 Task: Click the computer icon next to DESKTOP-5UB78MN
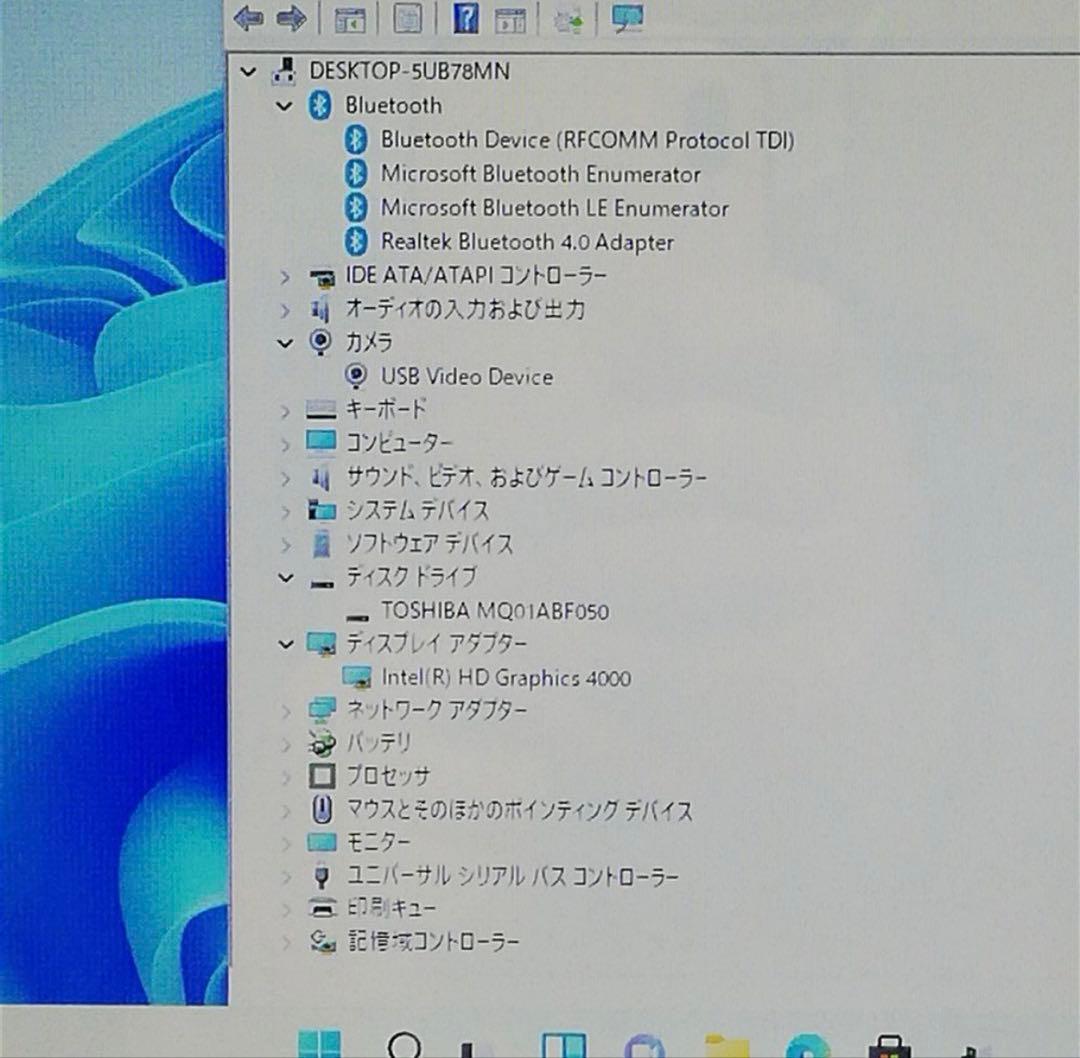pyautogui.click(x=283, y=71)
